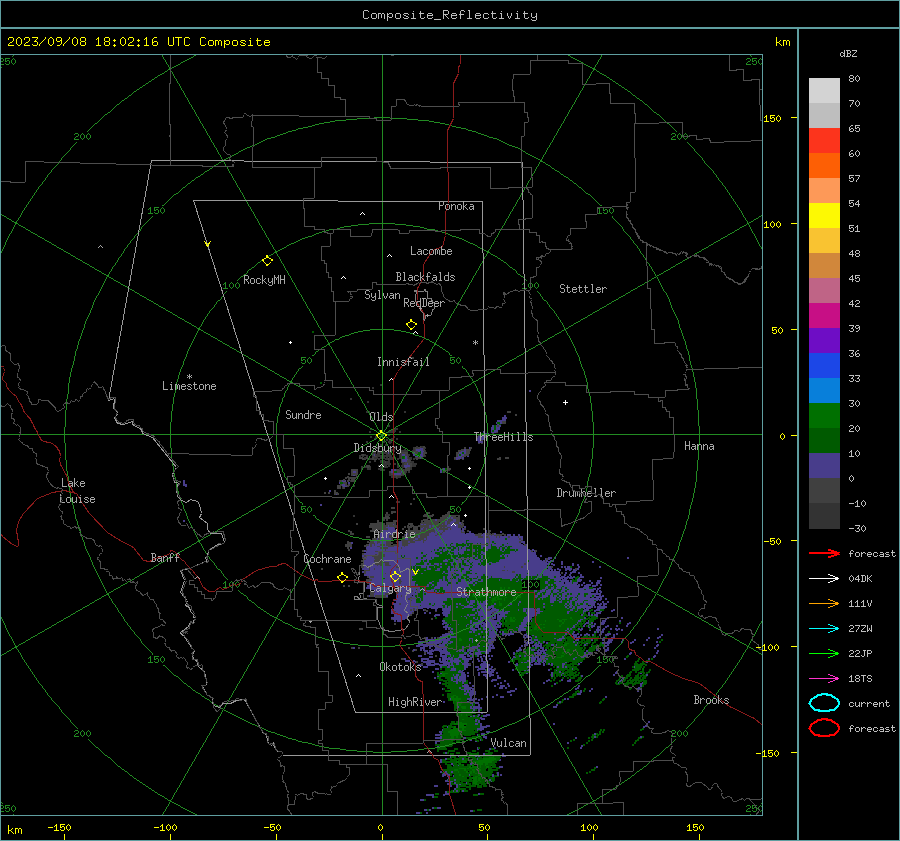Click the RockyMH label
The height and width of the screenshot is (841, 900).
264,280
